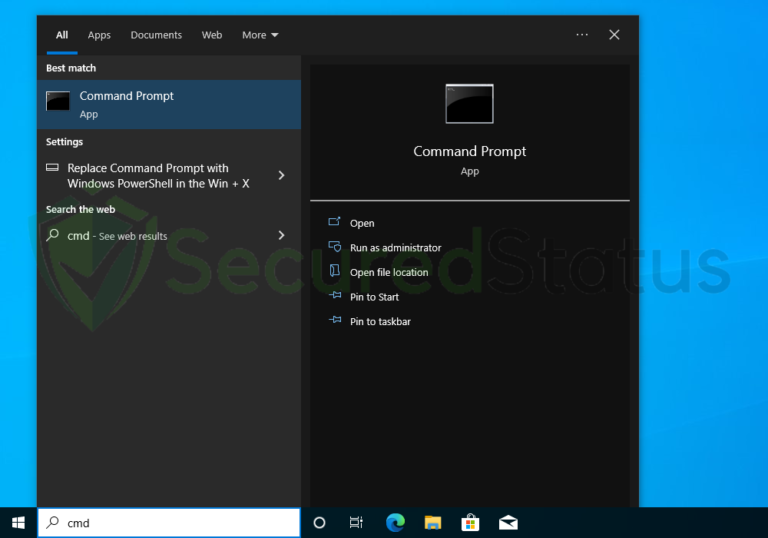The width and height of the screenshot is (768, 538).
Task: Open the Mail app from taskbar
Action: (x=508, y=523)
